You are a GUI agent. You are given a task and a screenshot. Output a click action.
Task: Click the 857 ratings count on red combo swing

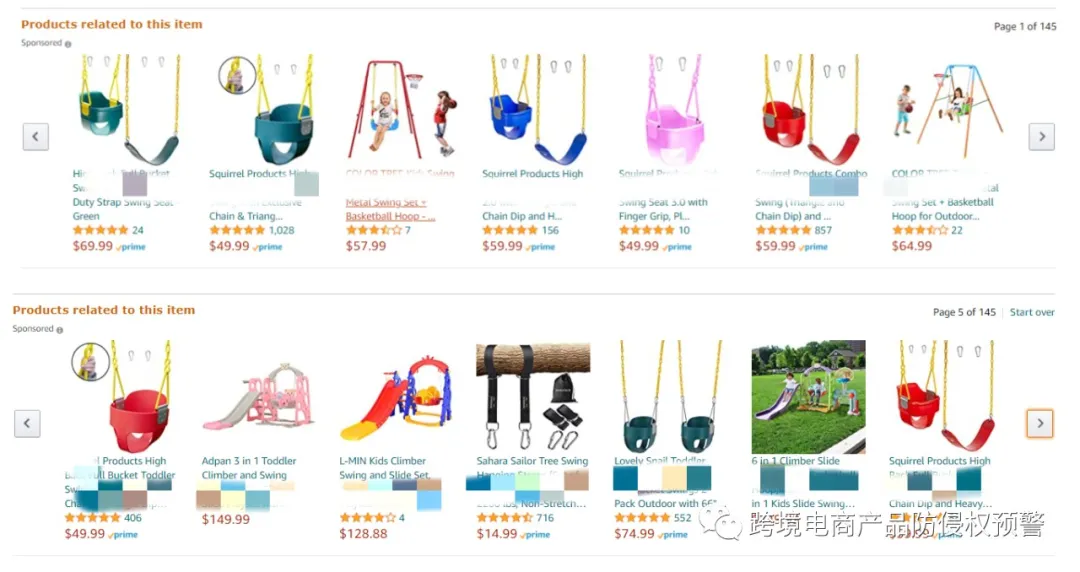(823, 230)
